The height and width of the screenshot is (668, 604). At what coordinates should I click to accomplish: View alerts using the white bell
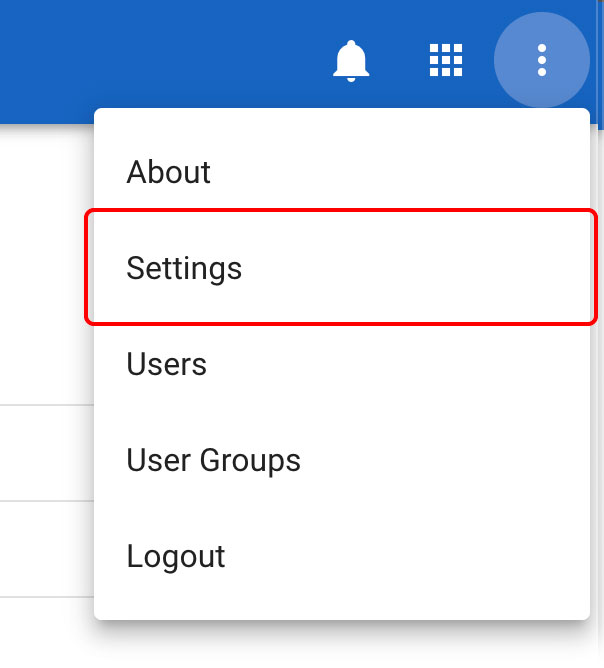tap(351, 61)
